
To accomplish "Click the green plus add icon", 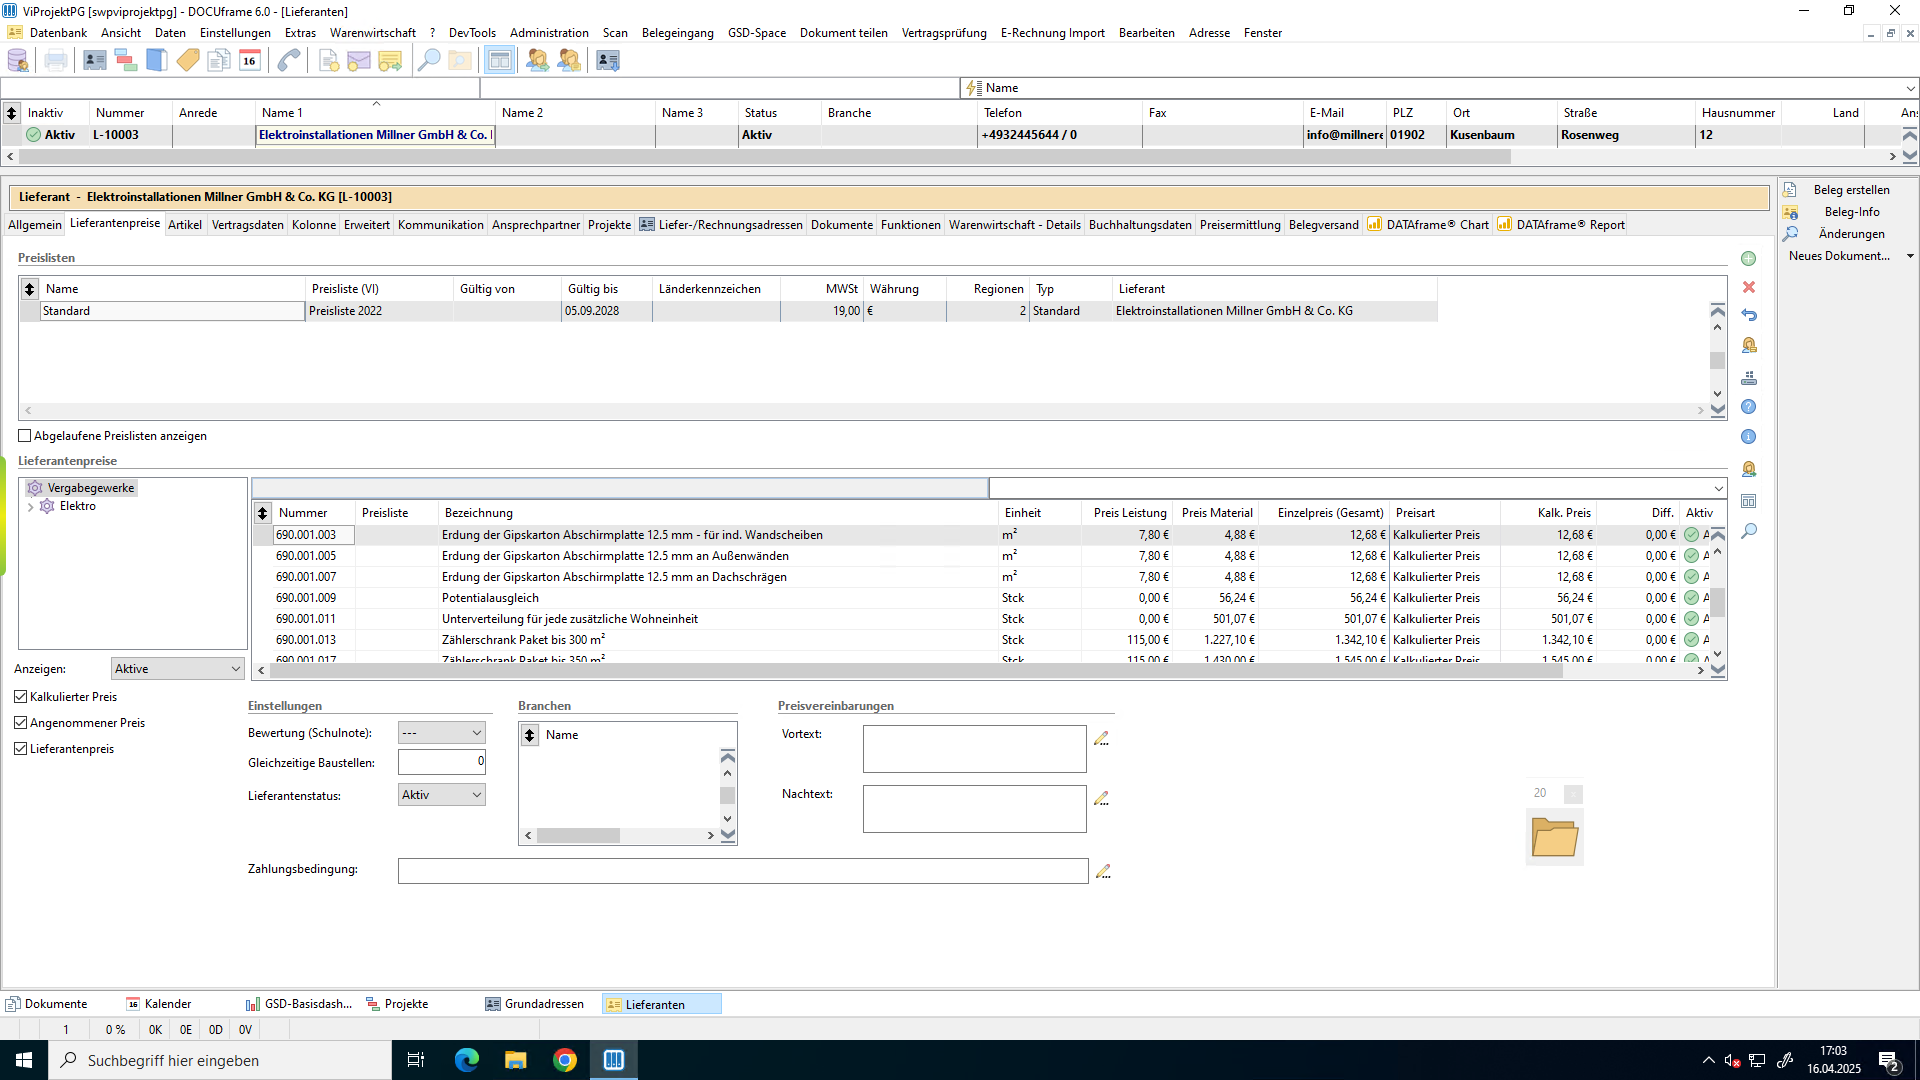I will (x=1749, y=259).
